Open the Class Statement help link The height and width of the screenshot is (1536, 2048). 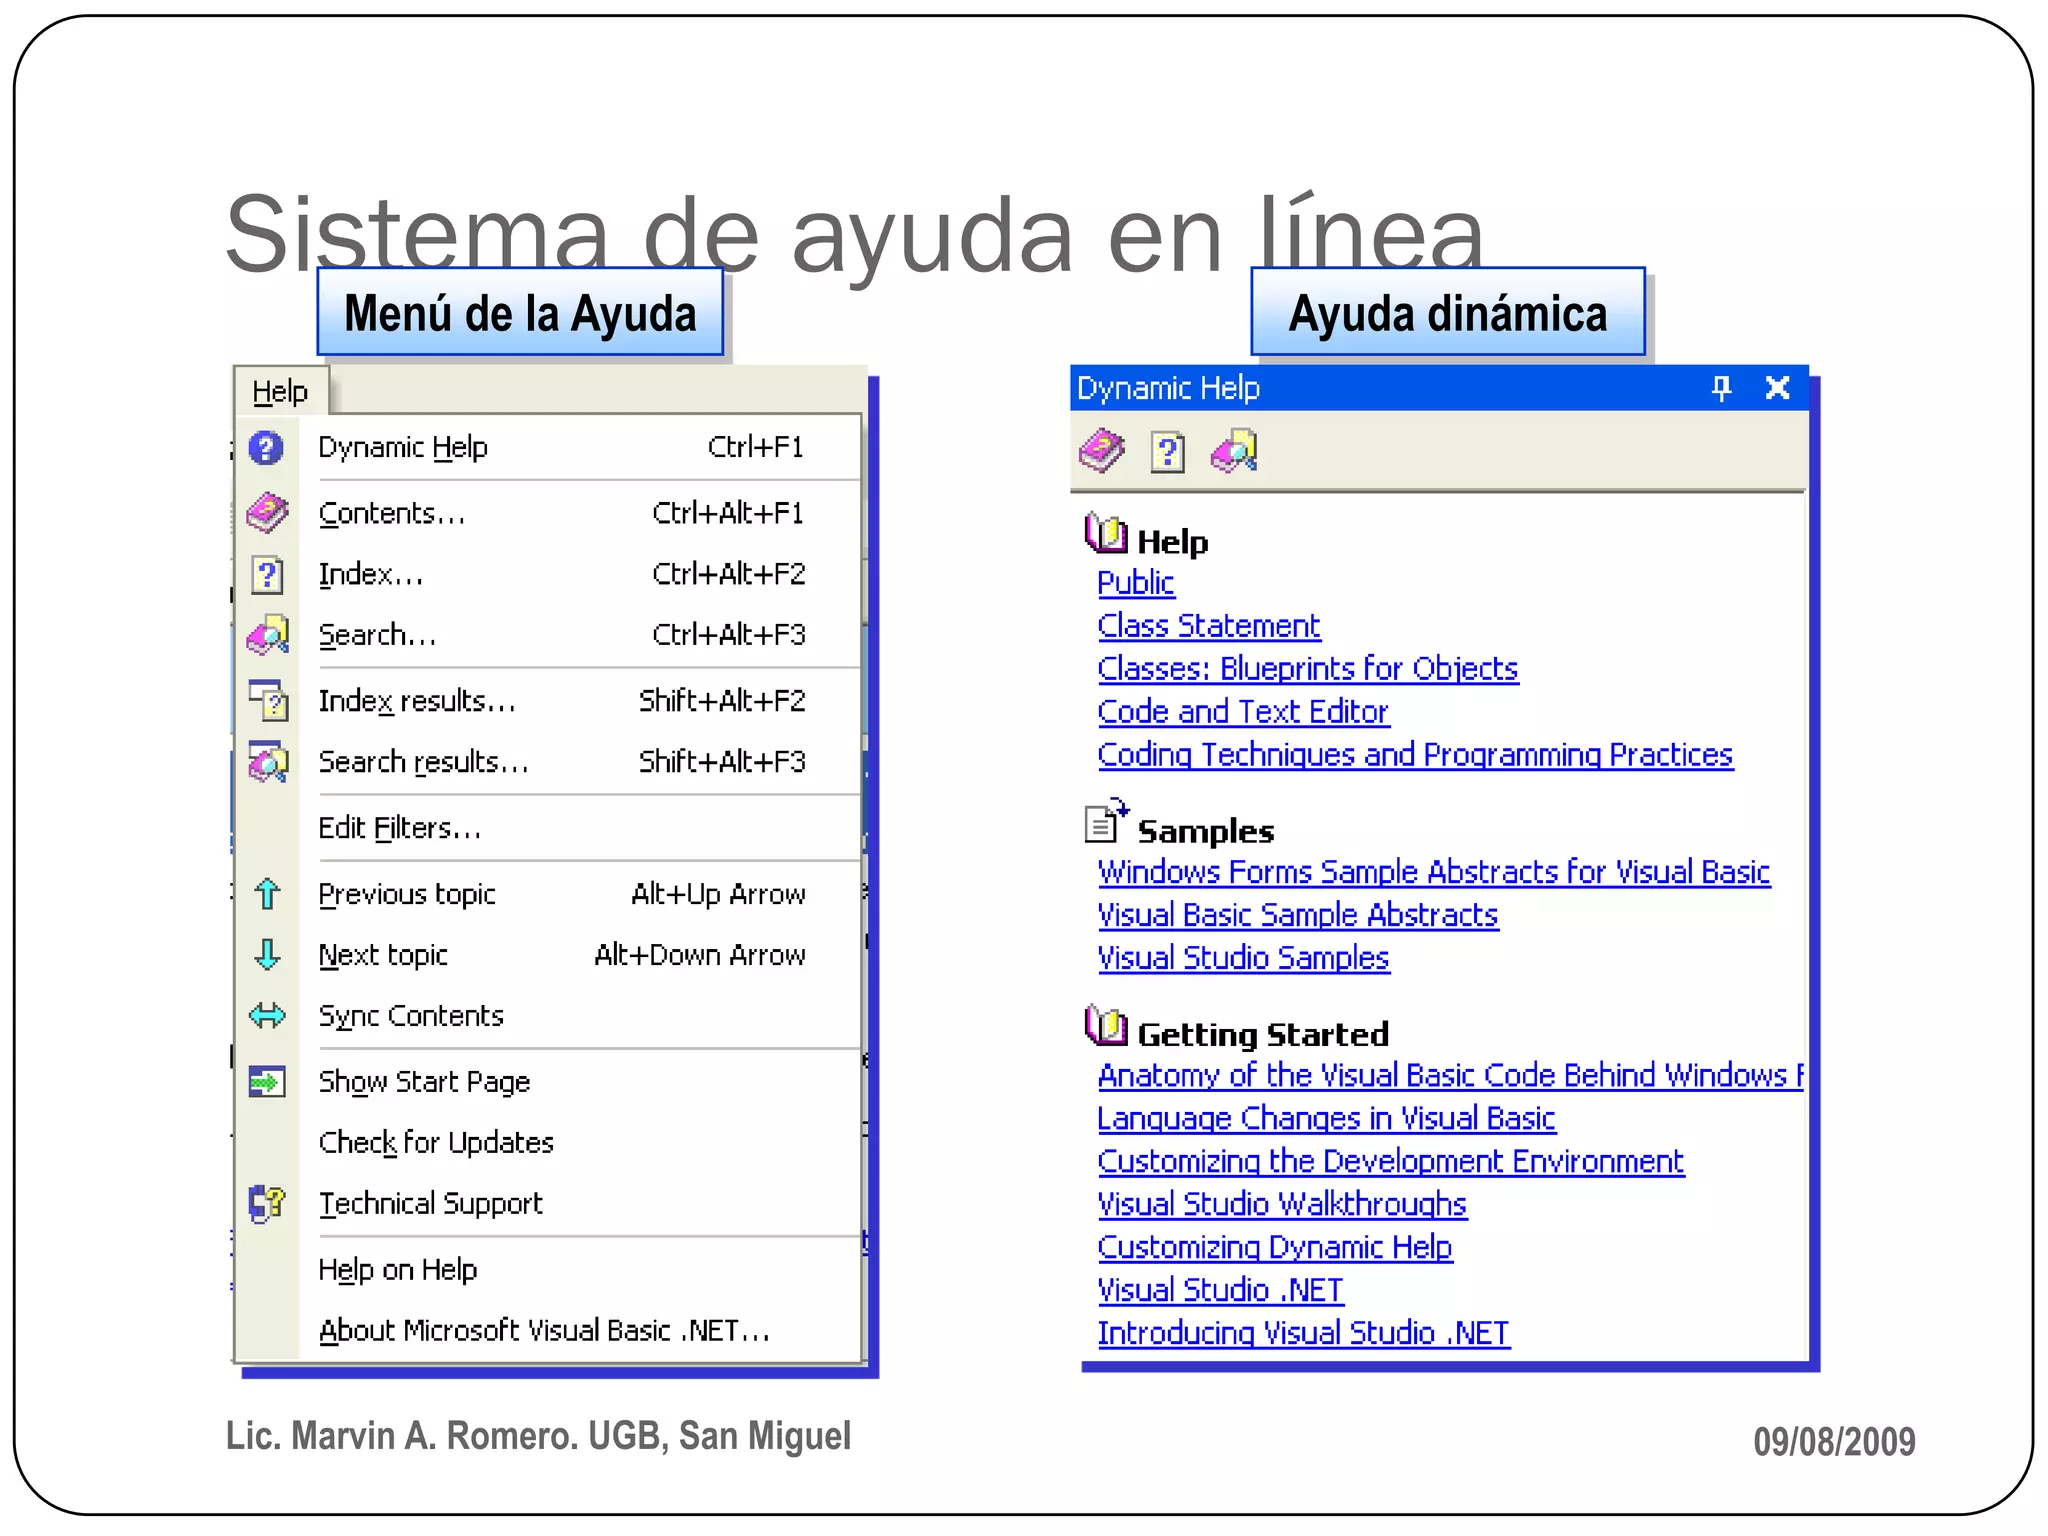(x=1208, y=626)
